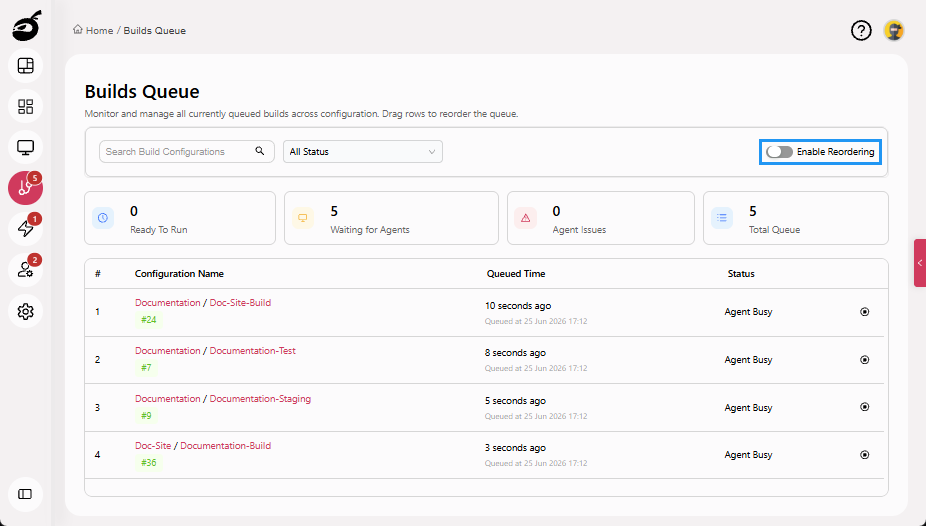Open the help question mark icon
The width and height of the screenshot is (926, 526).
pyautogui.click(x=861, y=30)
